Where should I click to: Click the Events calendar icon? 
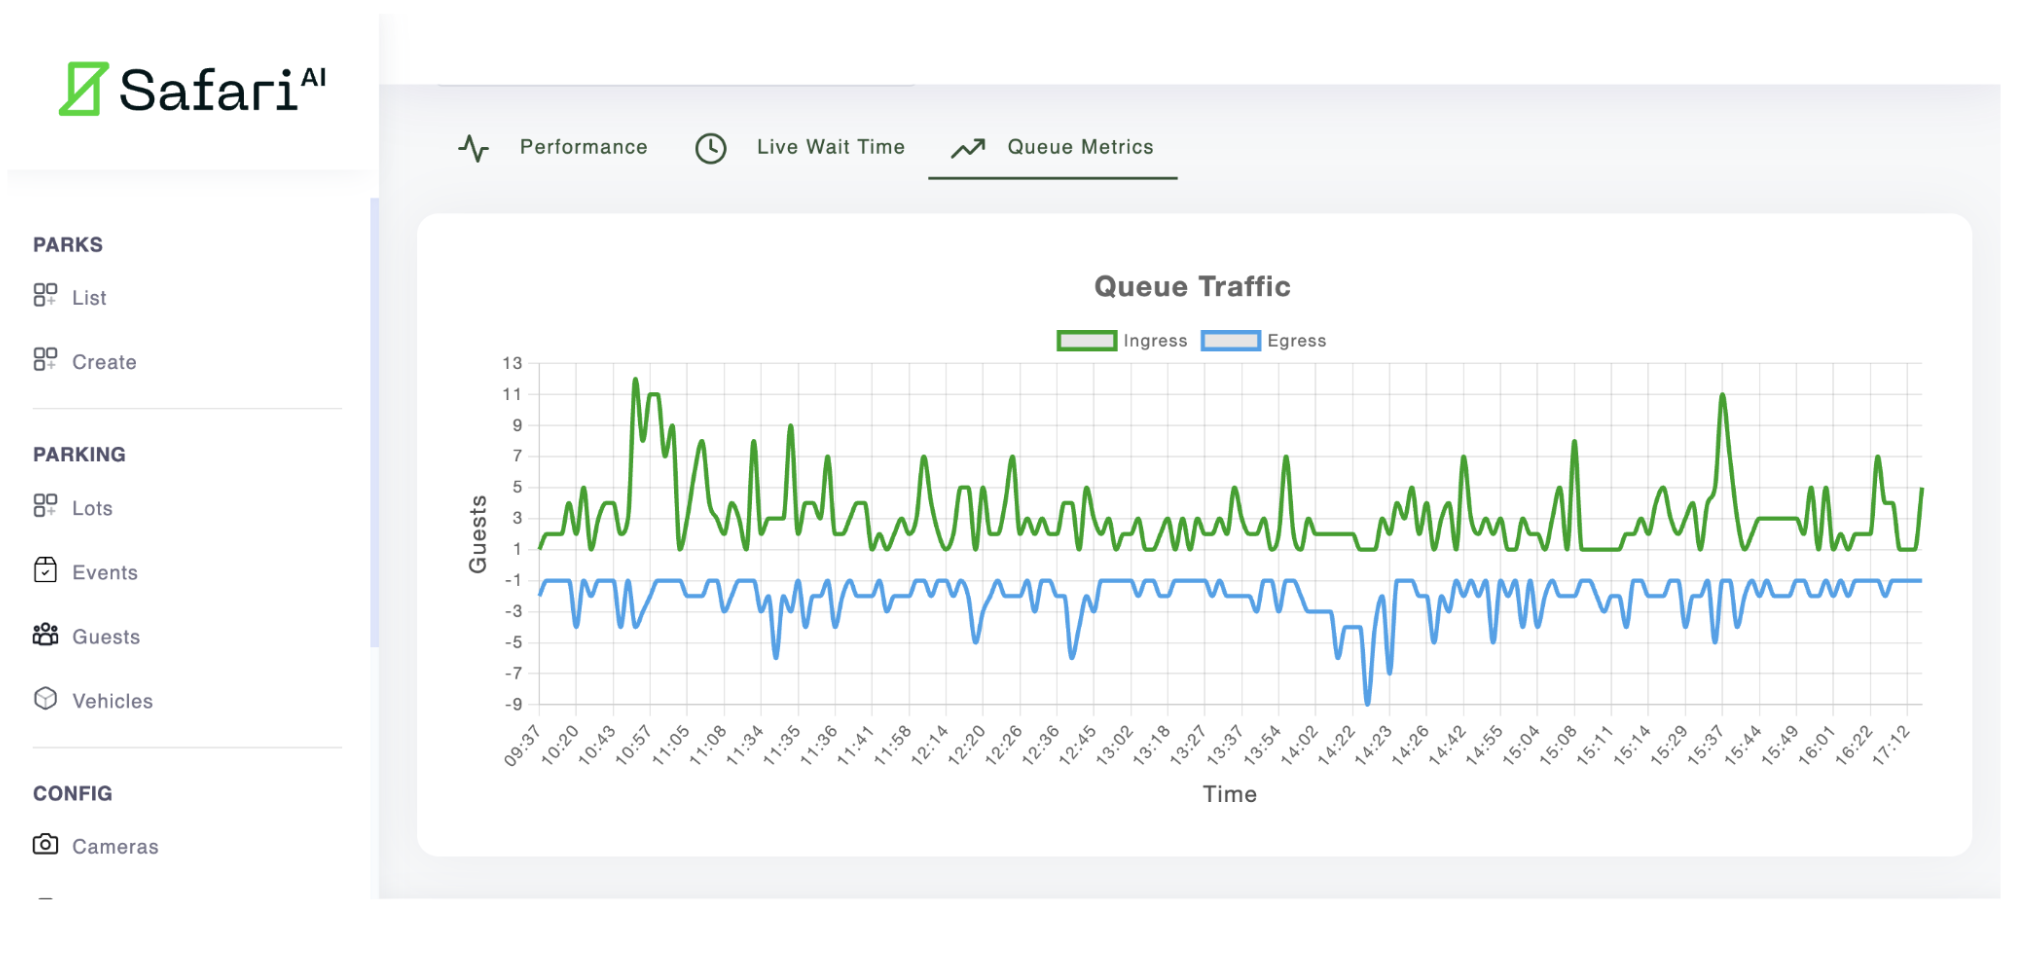point(45,570)
